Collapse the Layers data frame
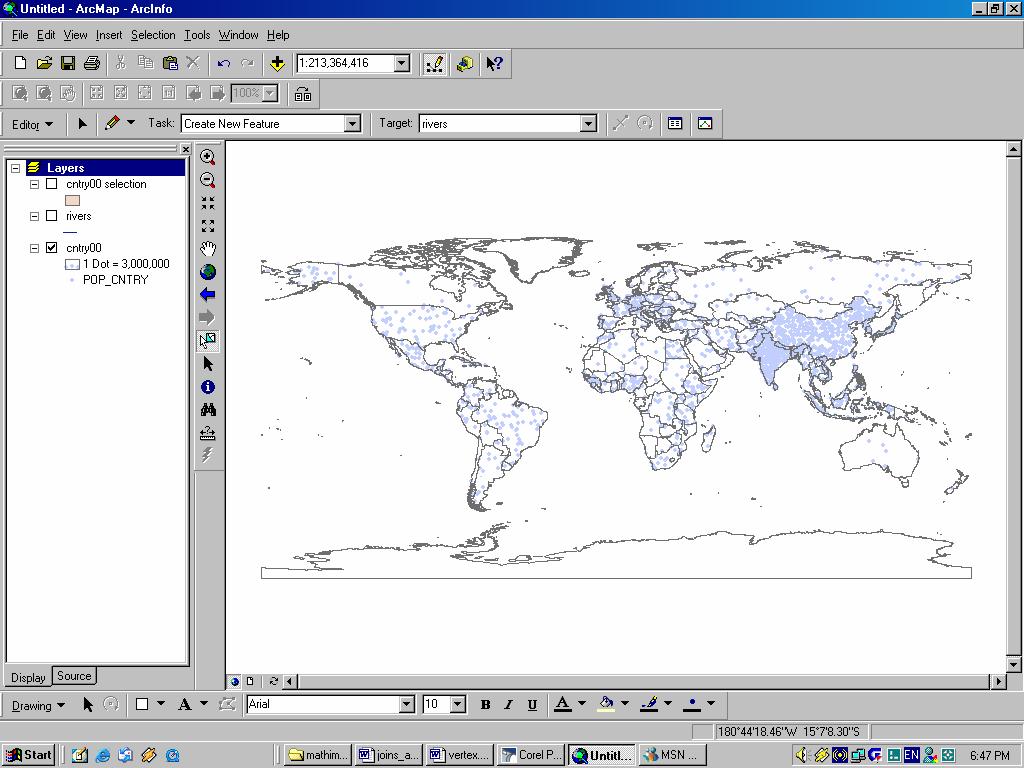This screenshot has width=1024, height=768. (16, 168)
